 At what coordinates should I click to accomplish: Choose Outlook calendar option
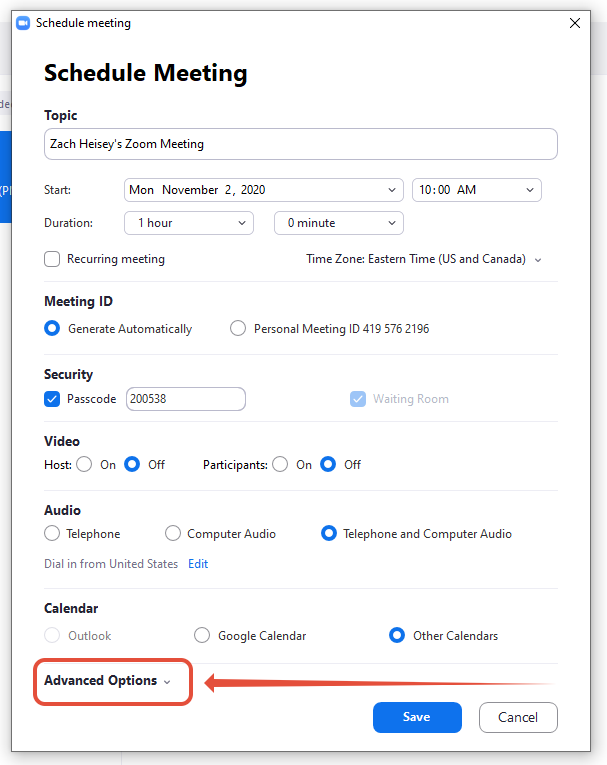(x=52, y=636)
